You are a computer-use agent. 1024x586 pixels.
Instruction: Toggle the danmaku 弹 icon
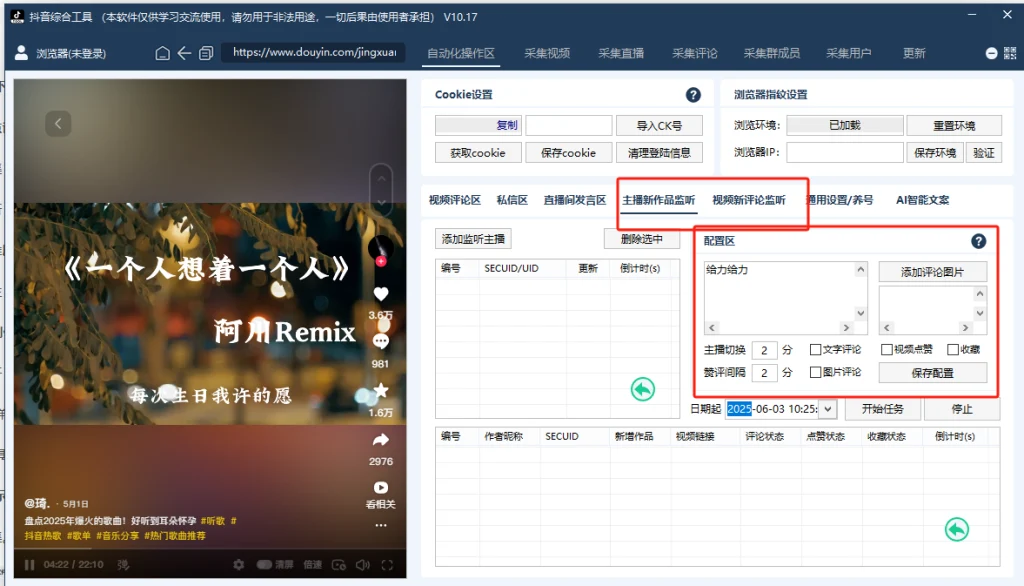pos(123,564)
